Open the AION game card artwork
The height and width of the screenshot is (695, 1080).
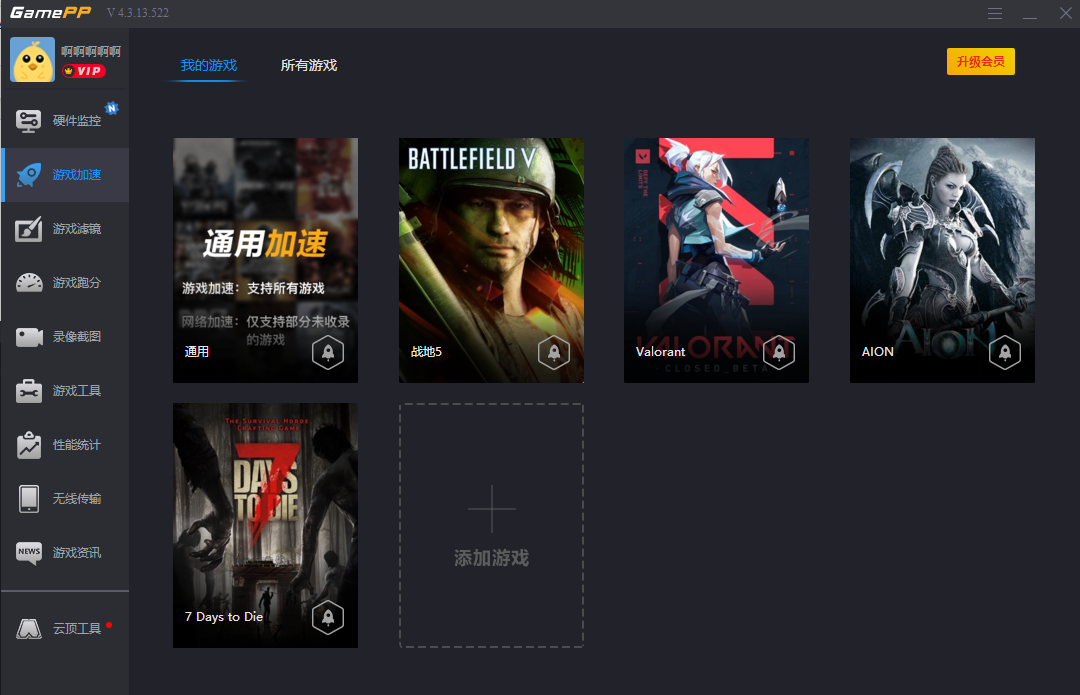(x=942, y=260)
